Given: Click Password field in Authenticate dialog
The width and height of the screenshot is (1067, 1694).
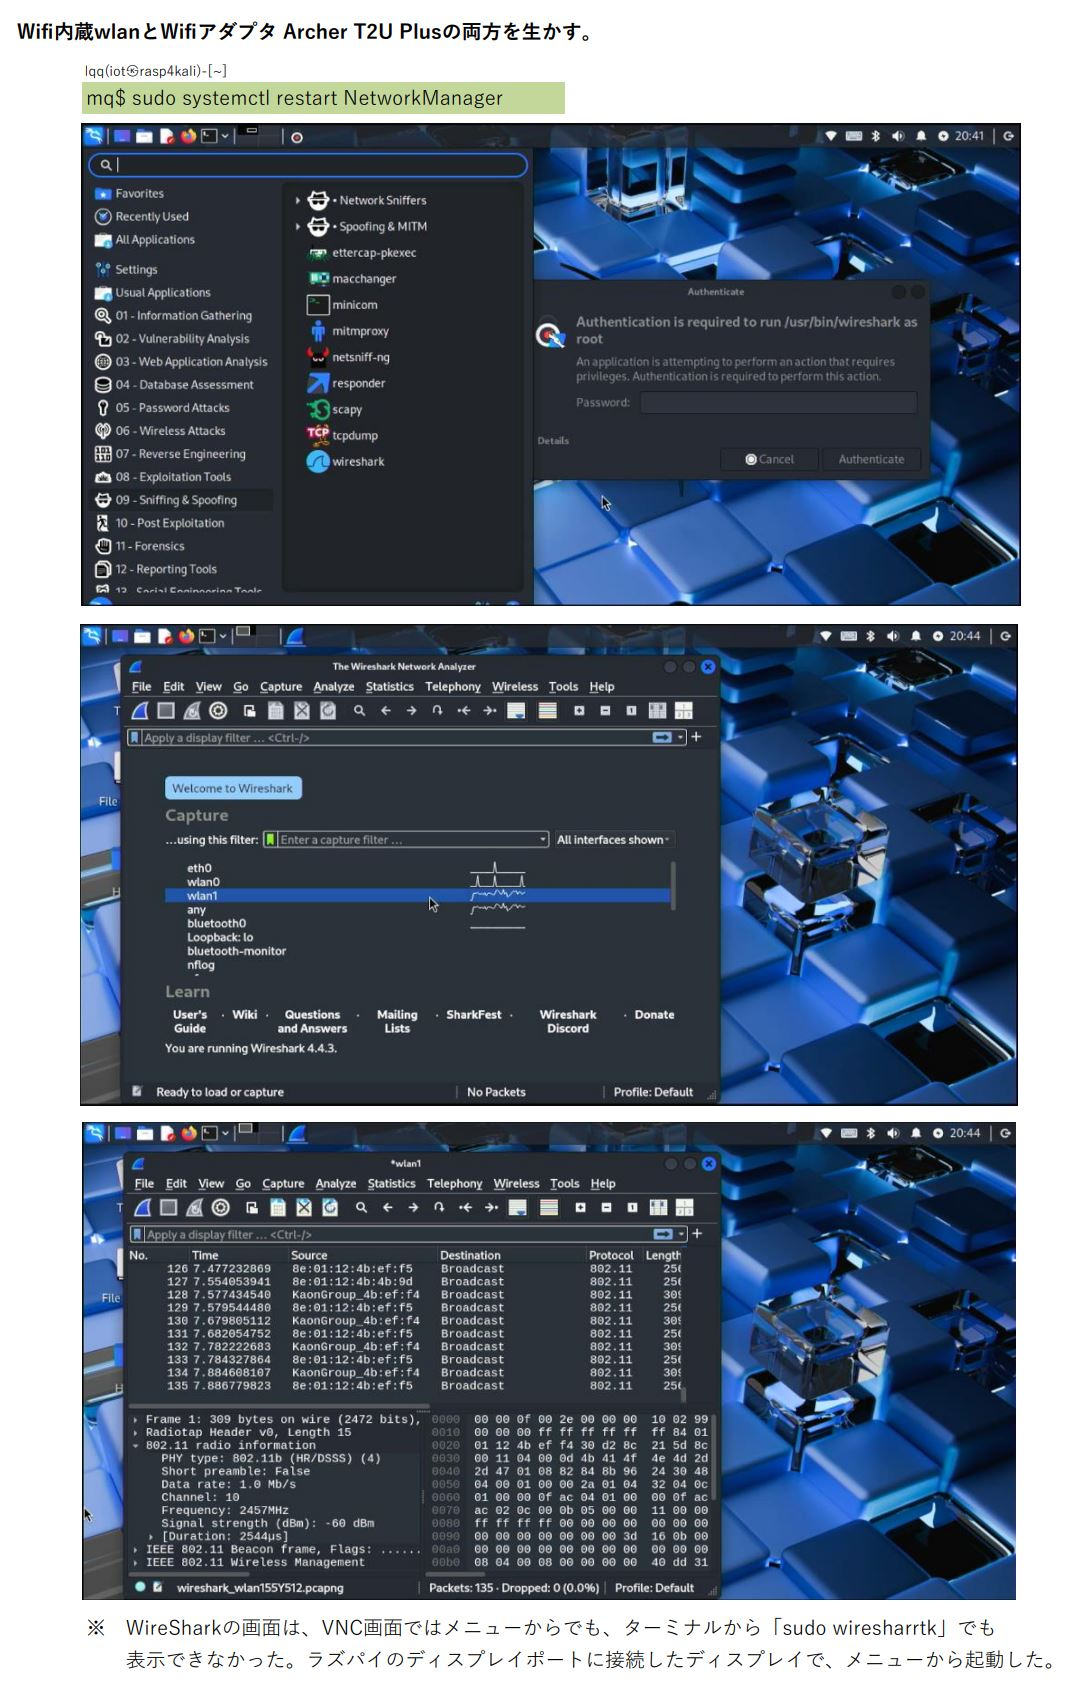Looking at the screenshot, I should [x=778, y=403].
